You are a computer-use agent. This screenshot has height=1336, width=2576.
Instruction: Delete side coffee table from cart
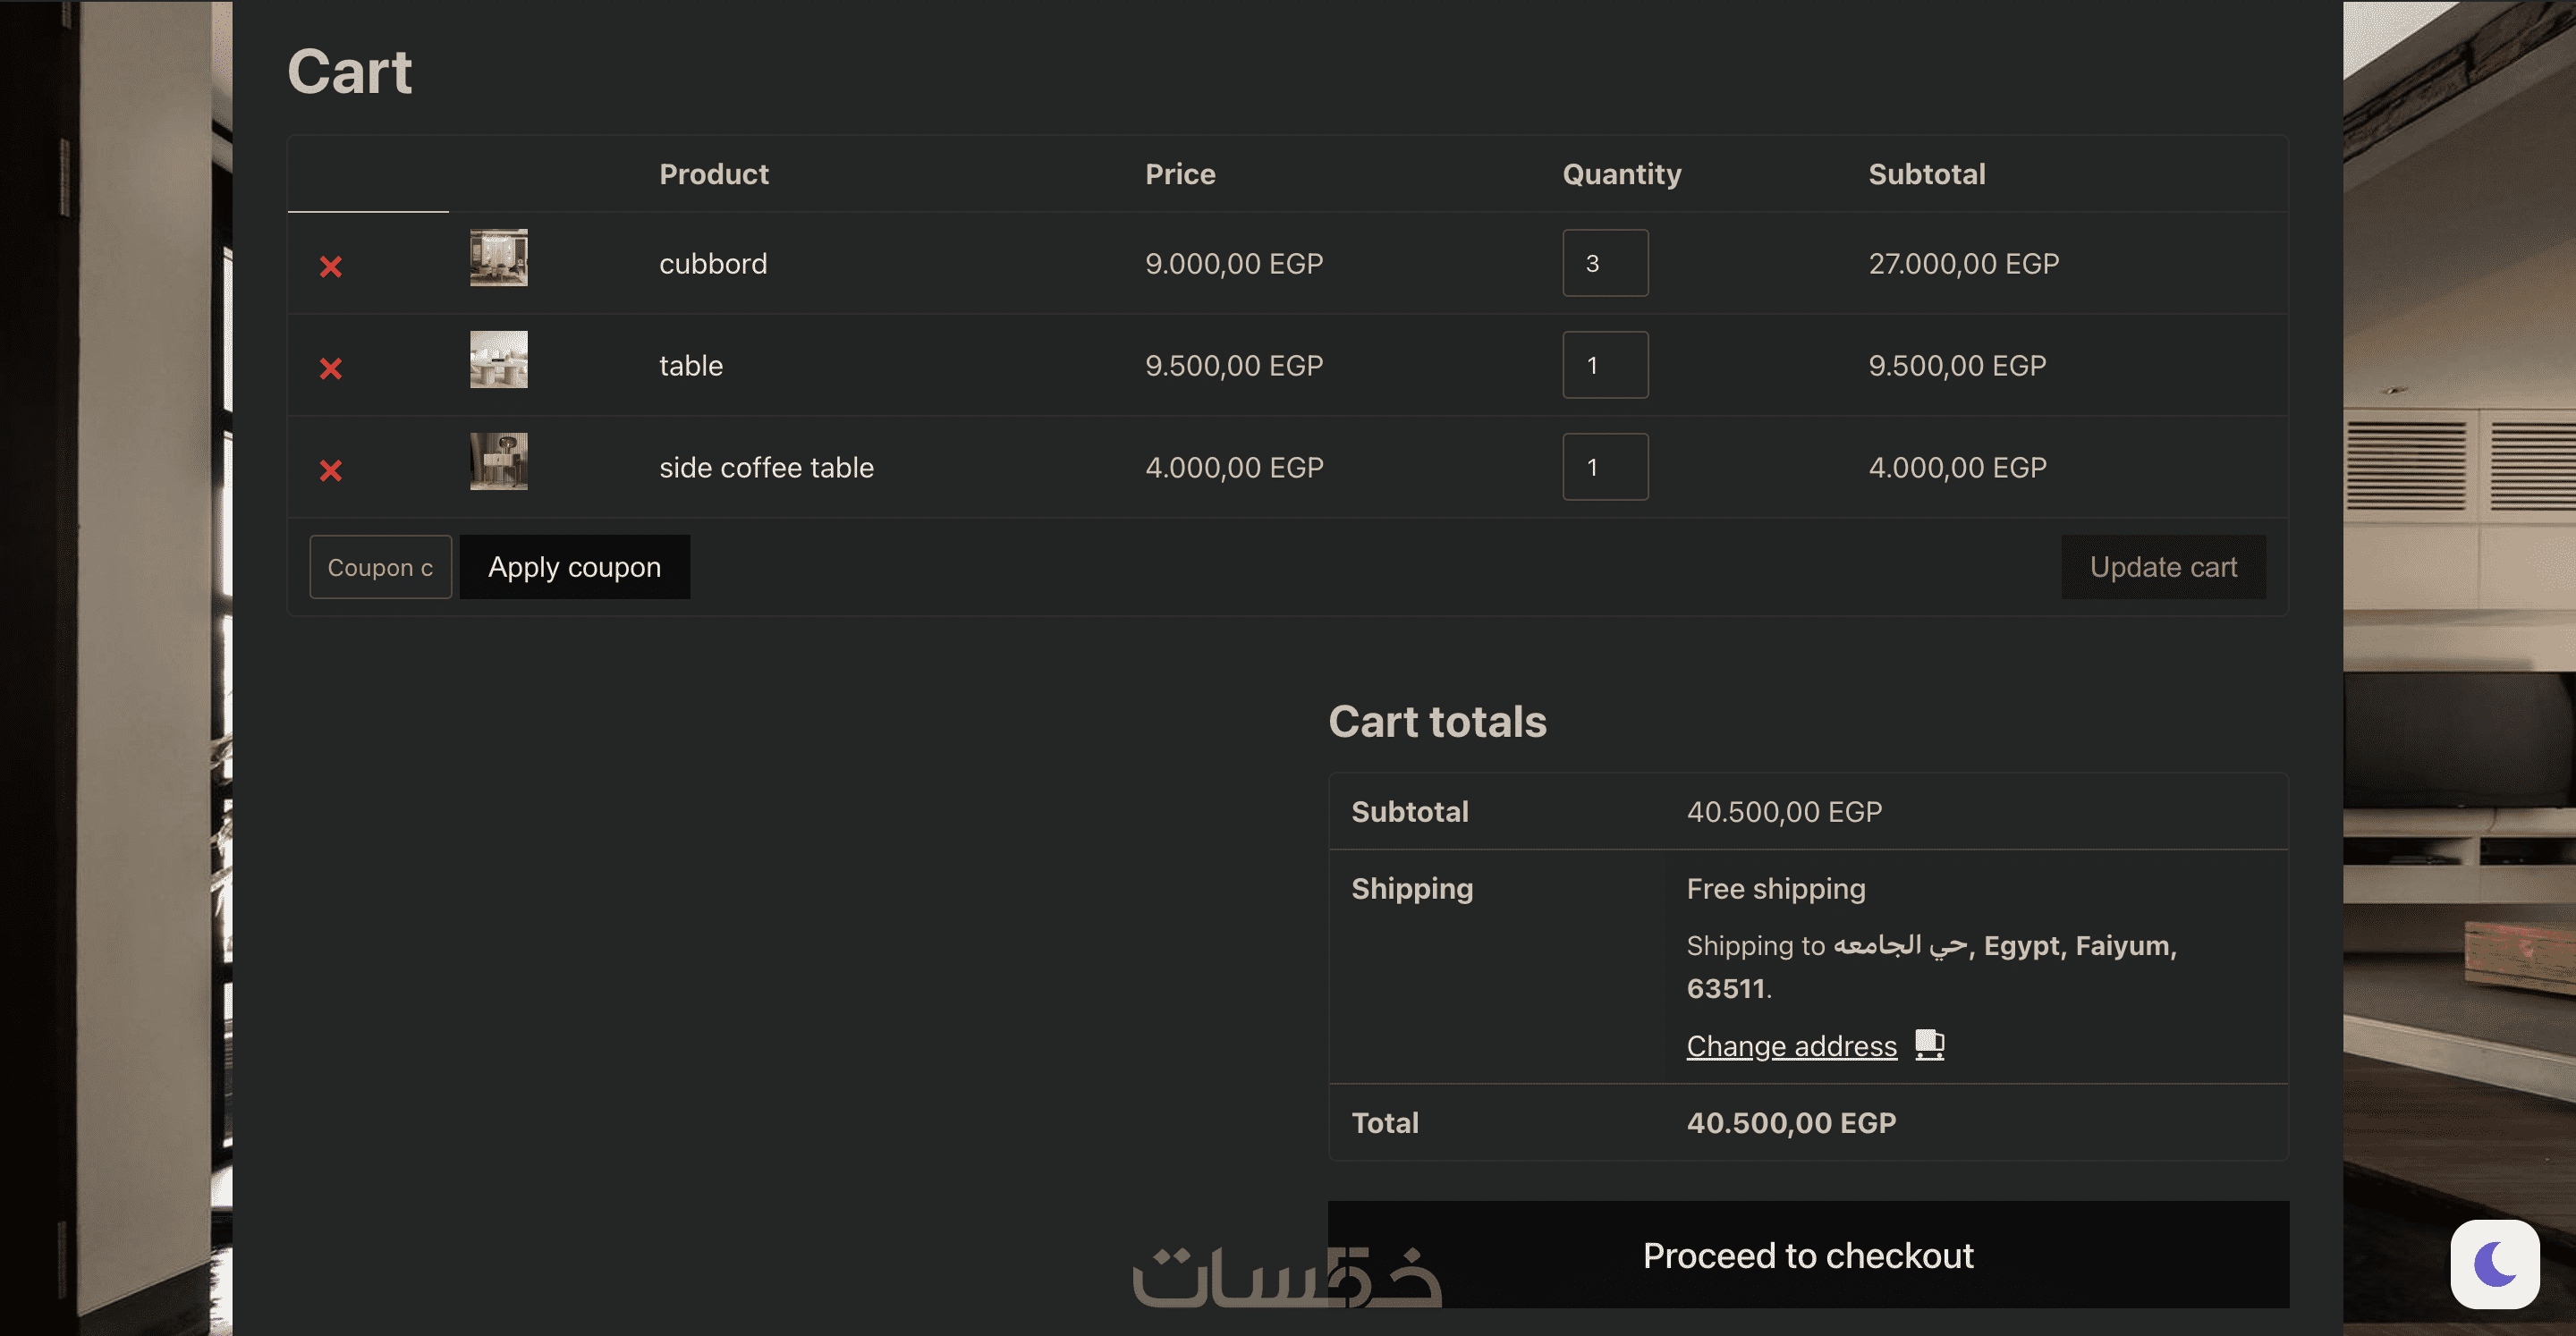[331, 470]
